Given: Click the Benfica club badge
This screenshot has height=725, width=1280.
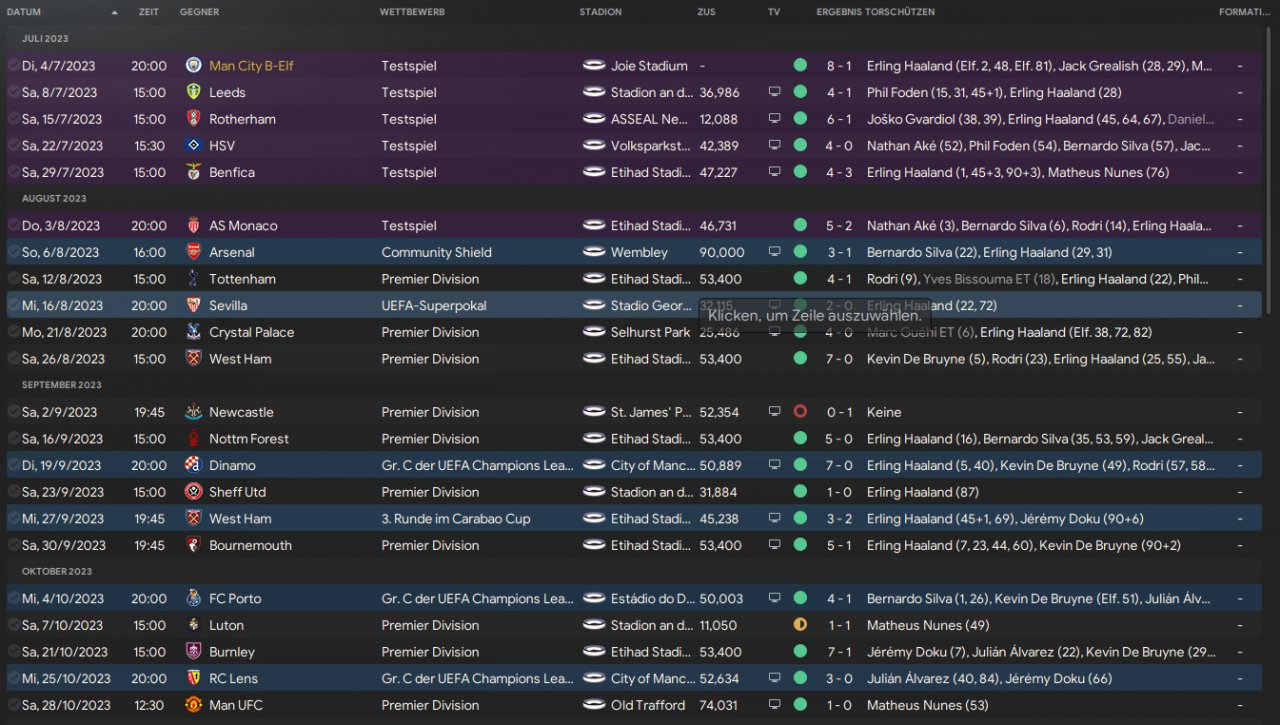Looking at the screenshot, I should tap(193, 172).
